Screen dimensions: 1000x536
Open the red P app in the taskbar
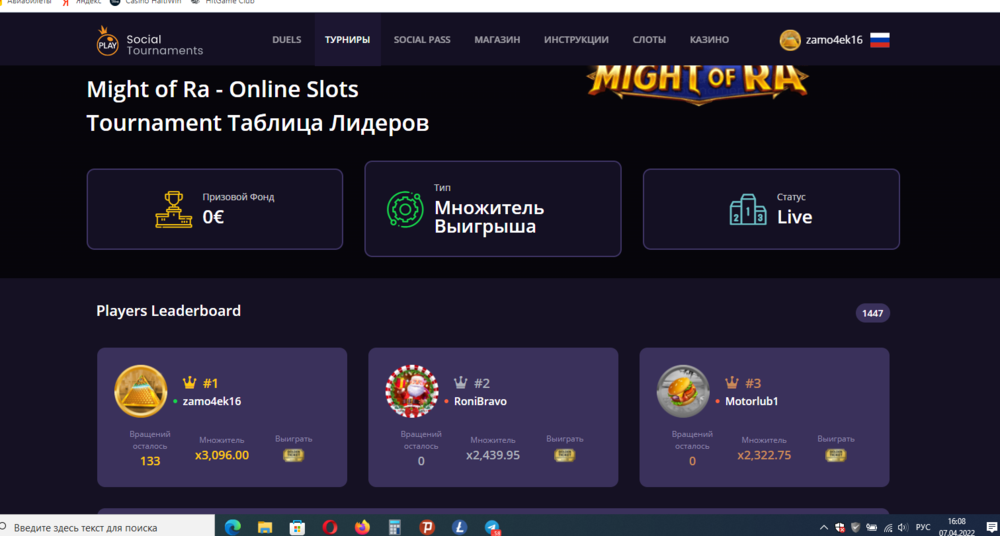(427, 527)
